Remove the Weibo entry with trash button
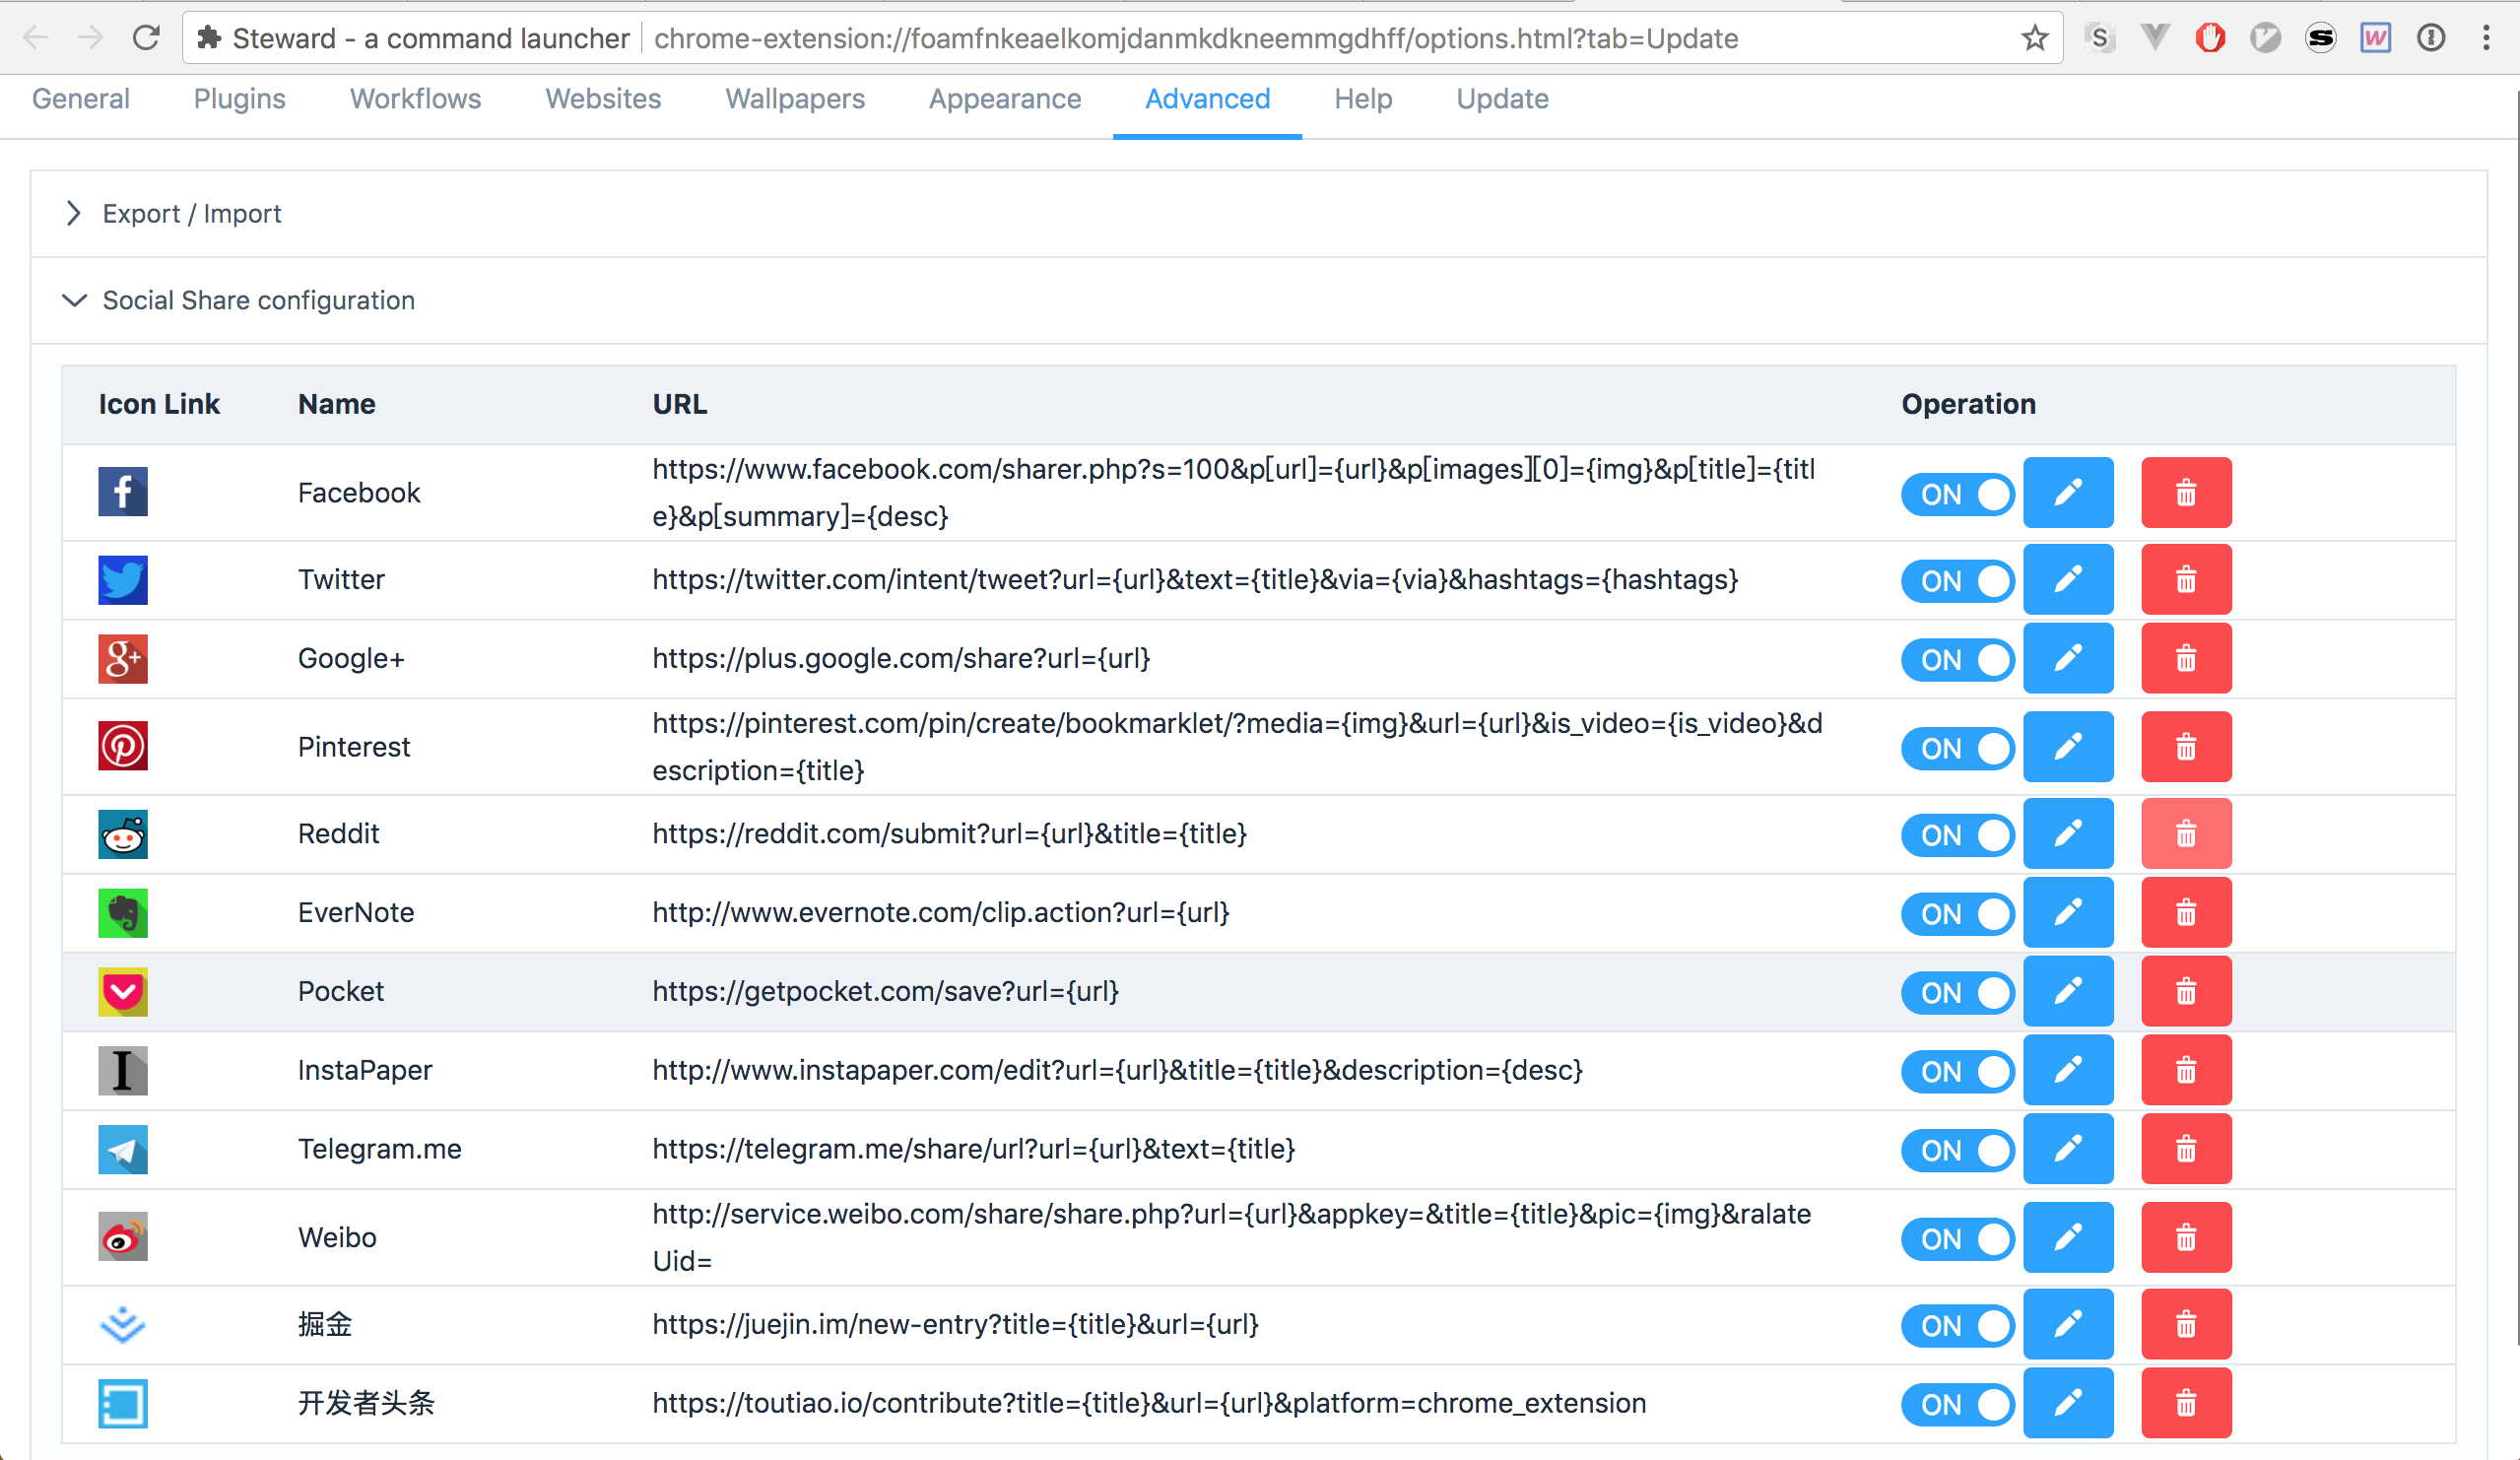 coord(2185,1238)
